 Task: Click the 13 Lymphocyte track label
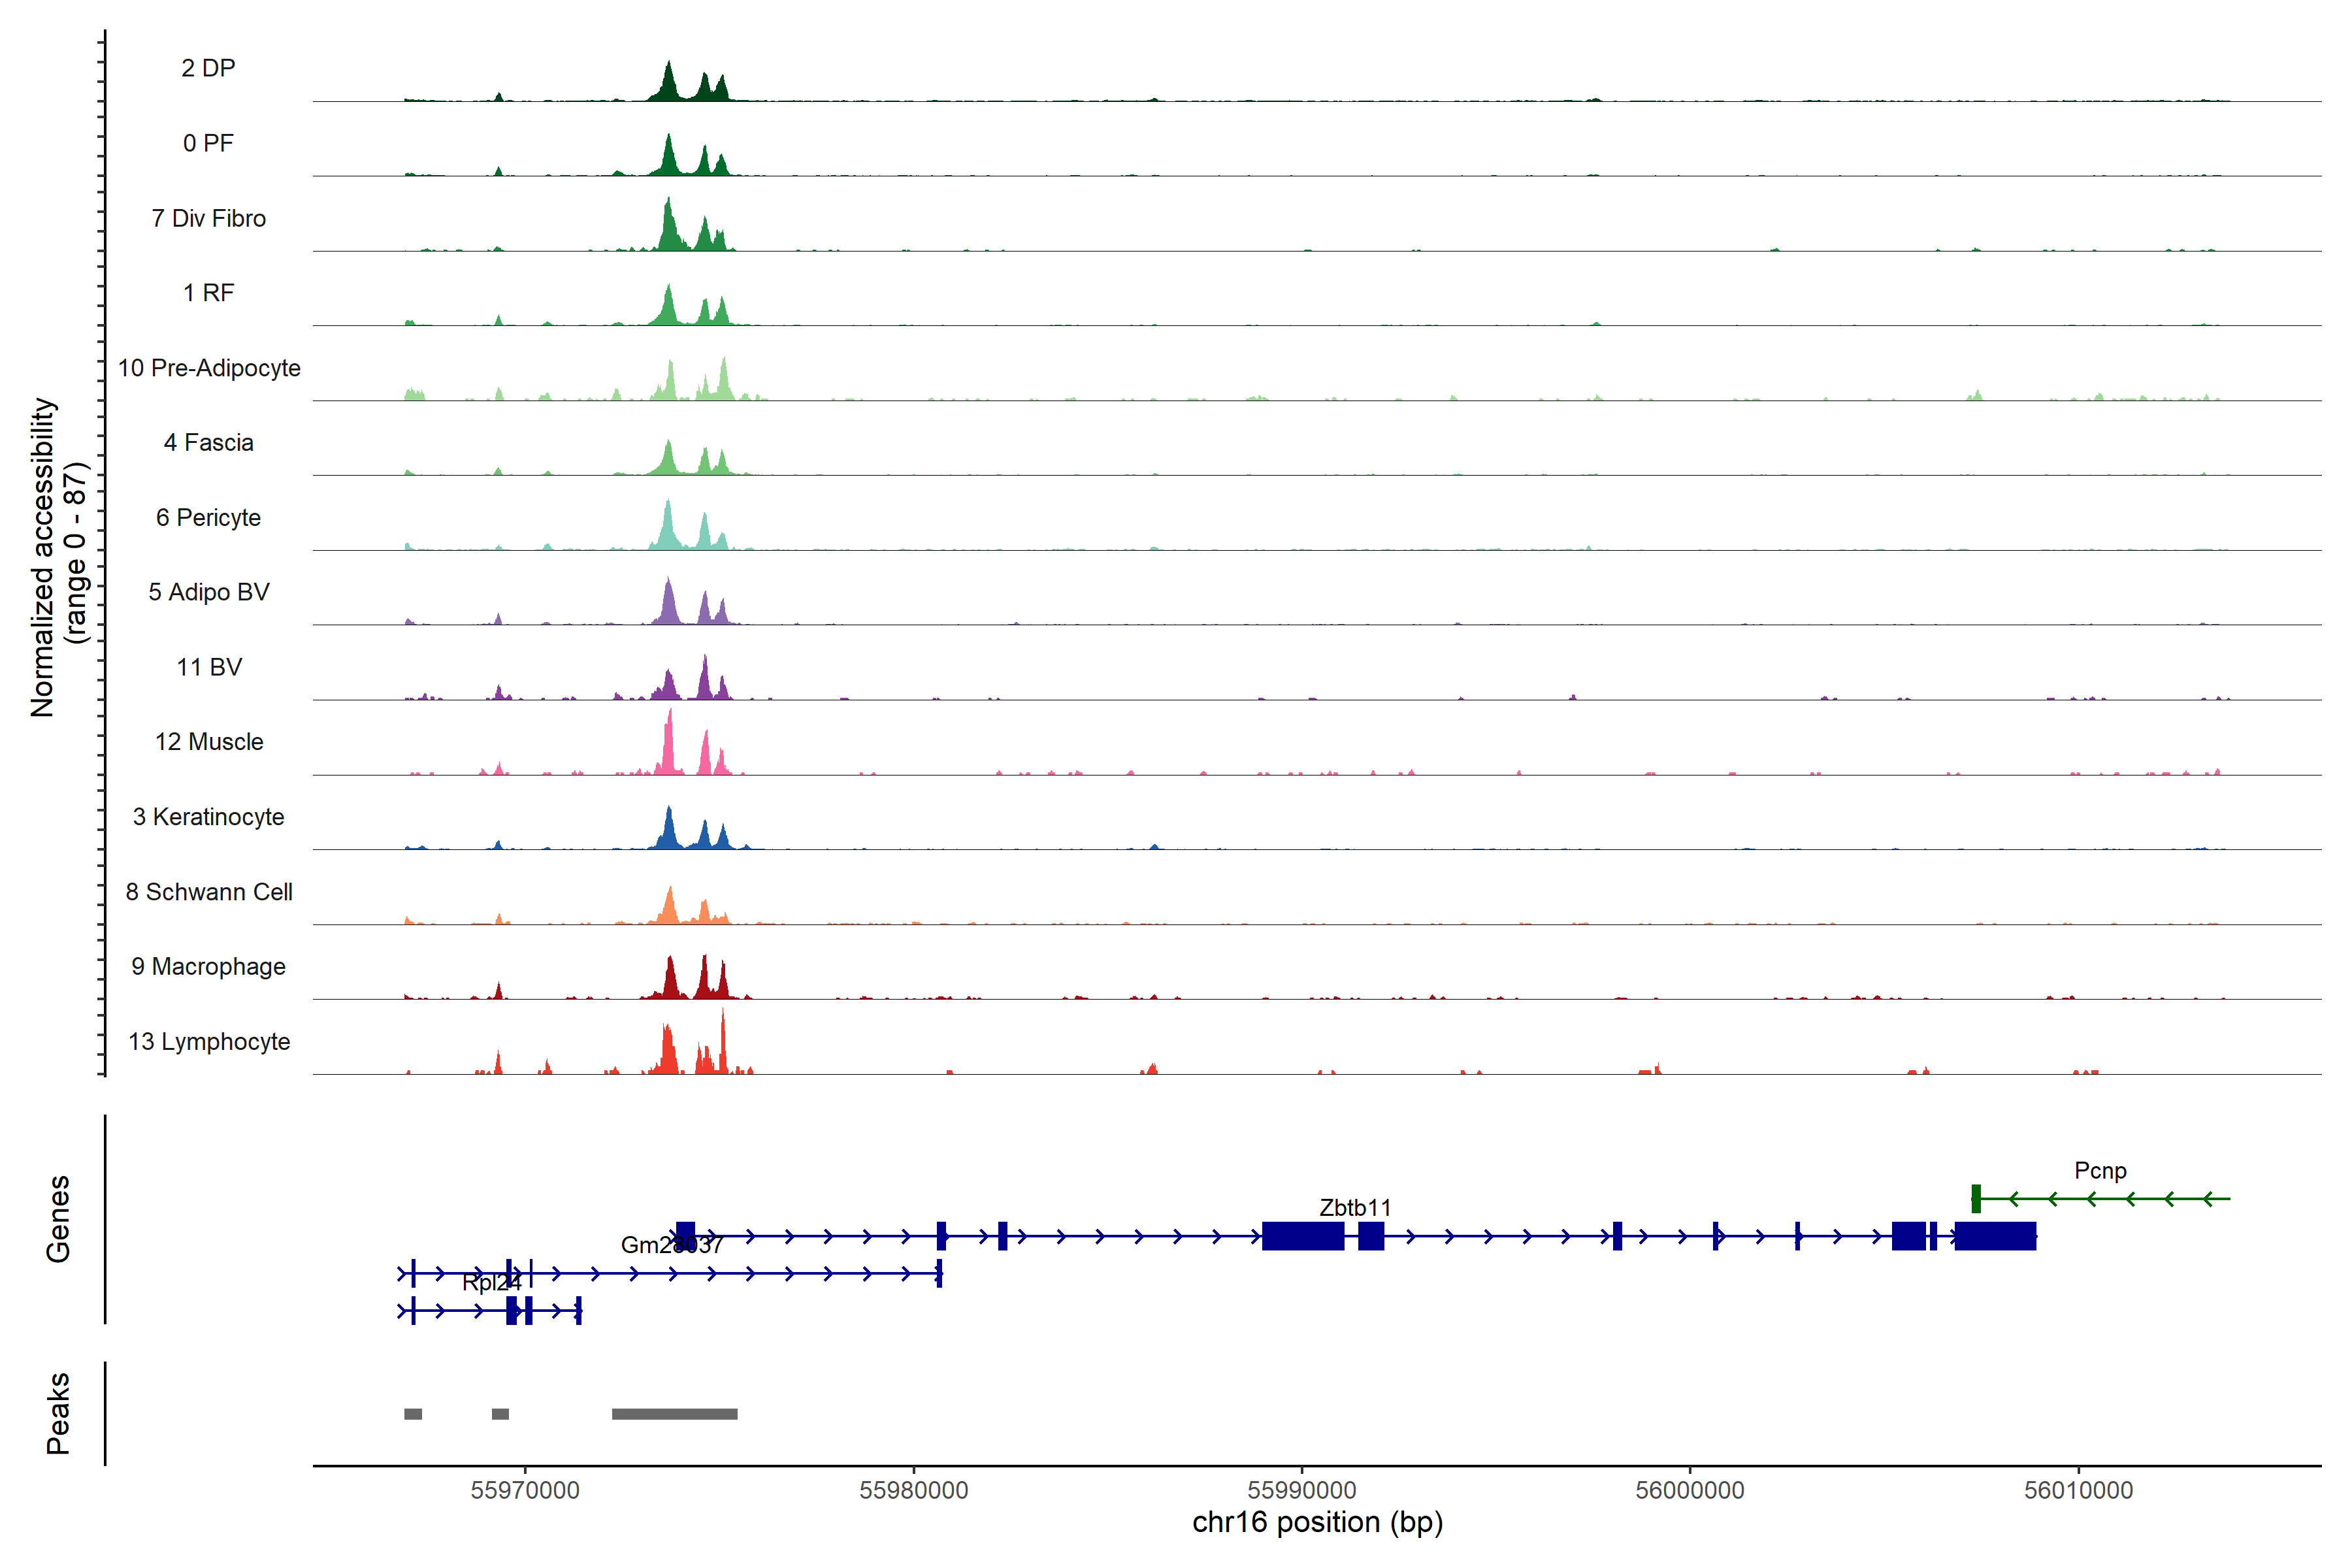(209, 1041)
